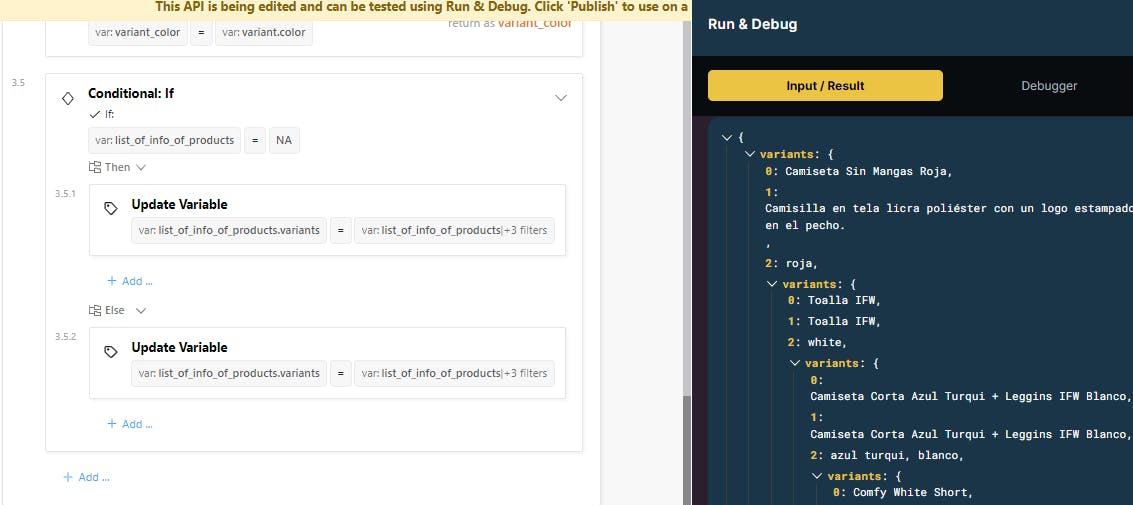Screen dimensions: 1133x505
Task: Click the 'Conditional: If' step title
Action: 131,93
